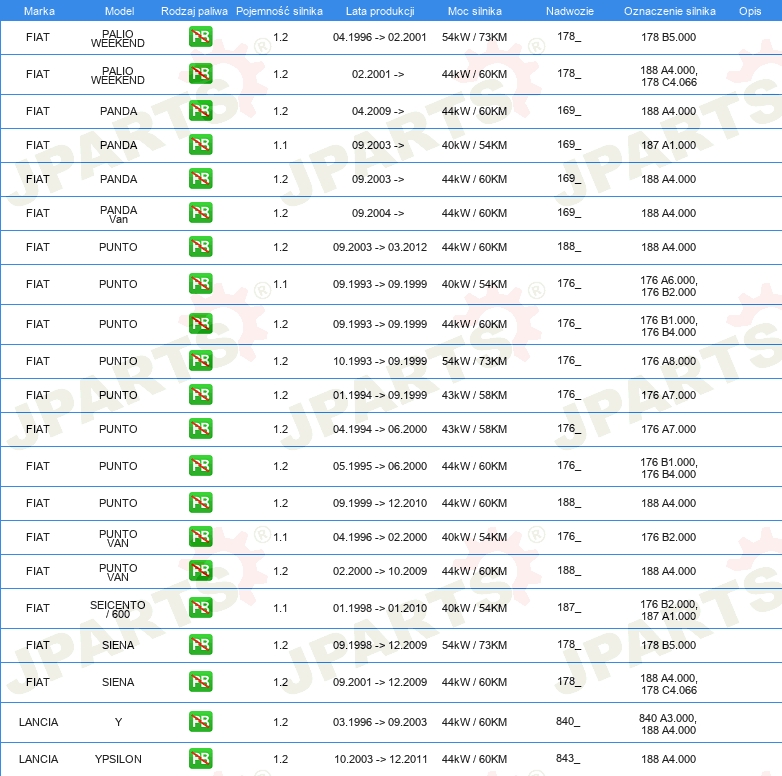Click the petrol icon in the Punto 1.1 09.1993 row
Viewport: 782px width, 776px height.
point(200,284)
